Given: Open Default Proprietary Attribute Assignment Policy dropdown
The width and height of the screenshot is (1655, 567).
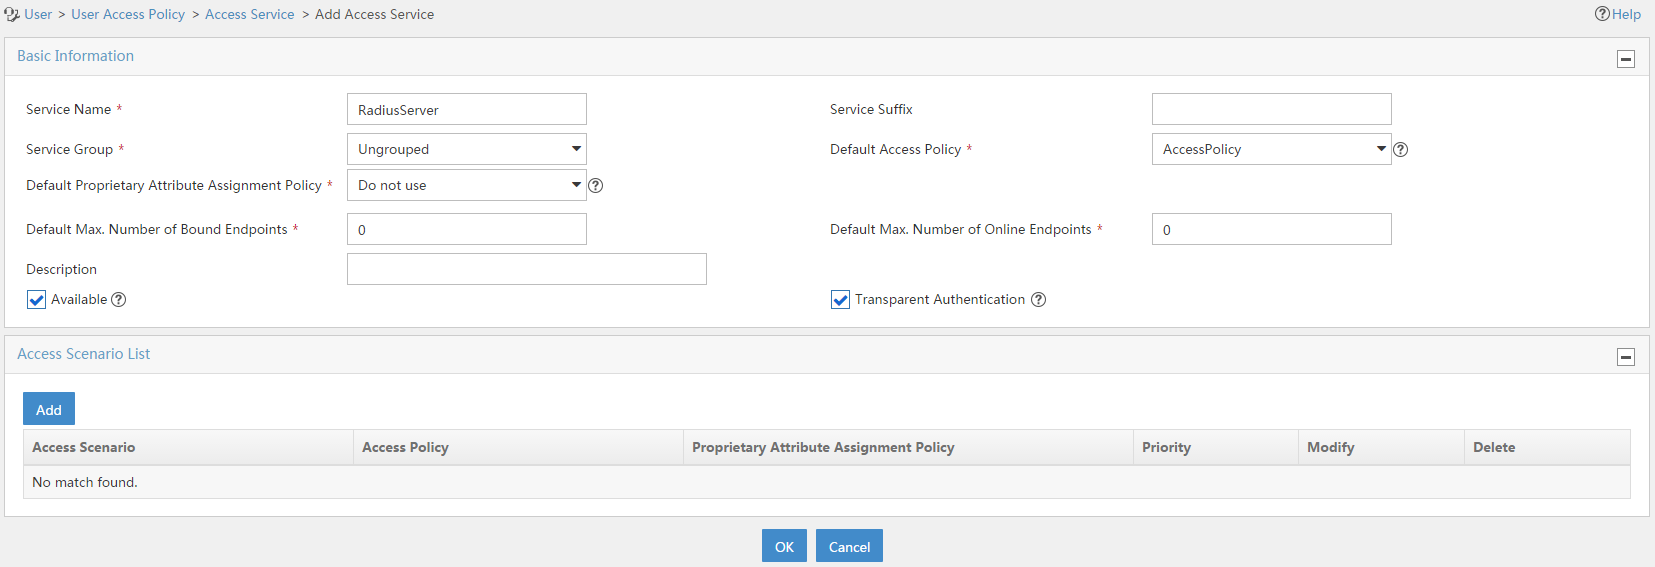Looking at the screenshot, I should click(x=467, y=185).
